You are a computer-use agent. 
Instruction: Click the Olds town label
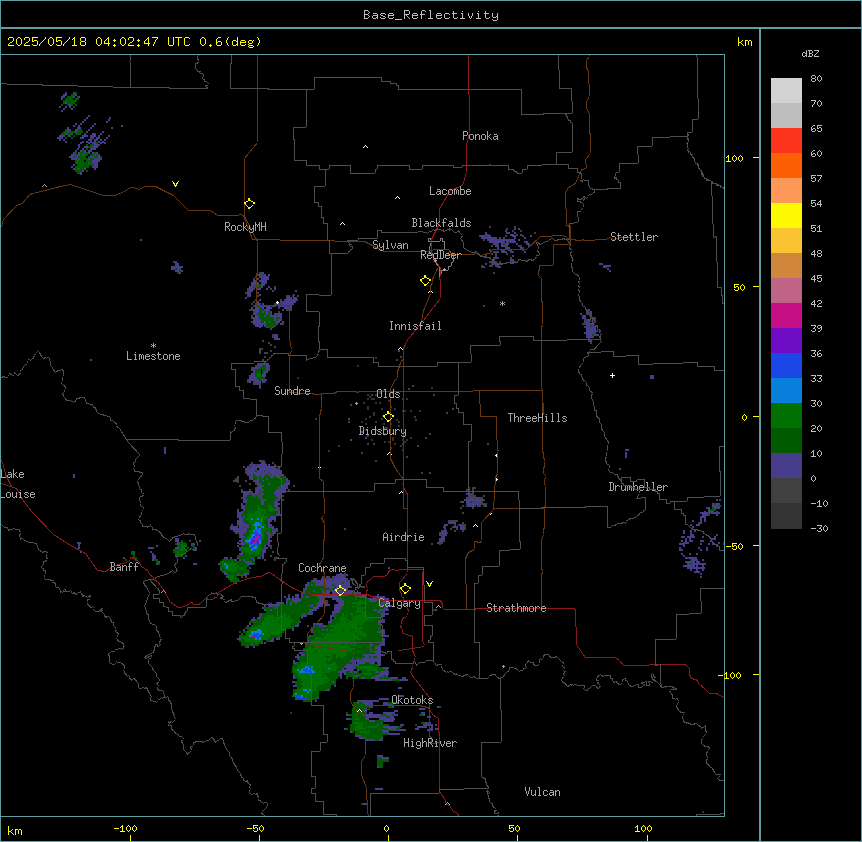pyautogui.click(x=388, y=394)
